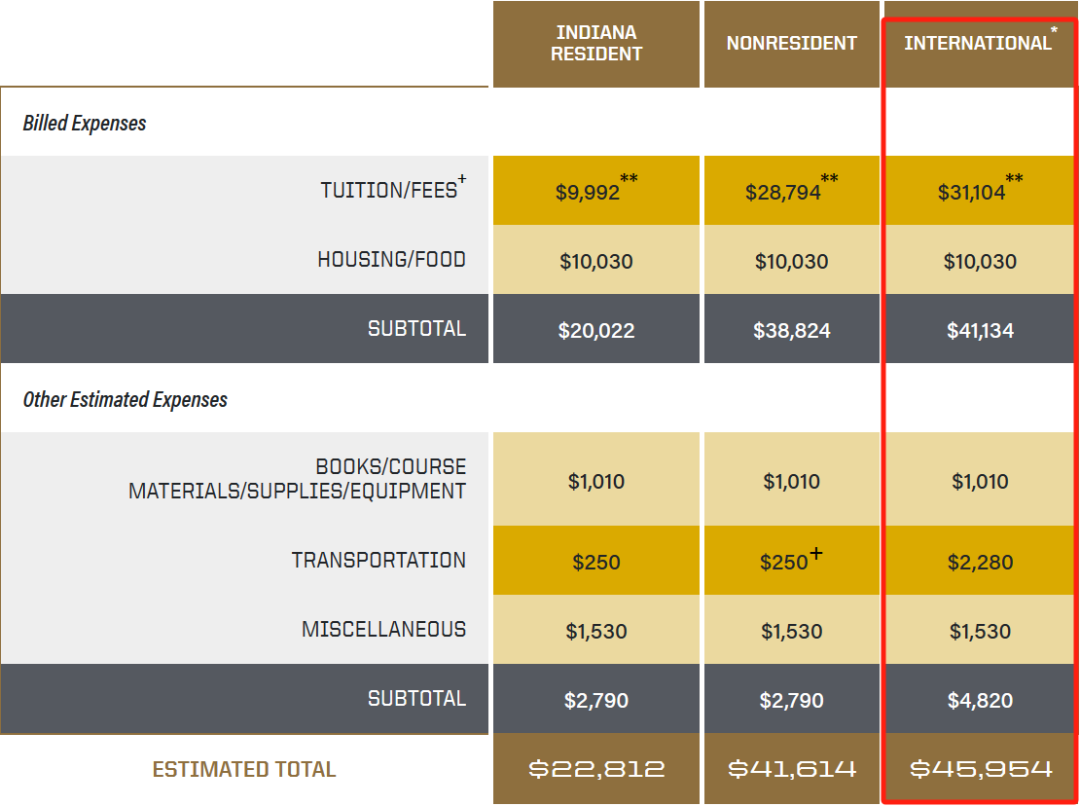Click the Housing/Food row label
This screenshot has width=1080, height=806.
point(391,260)
